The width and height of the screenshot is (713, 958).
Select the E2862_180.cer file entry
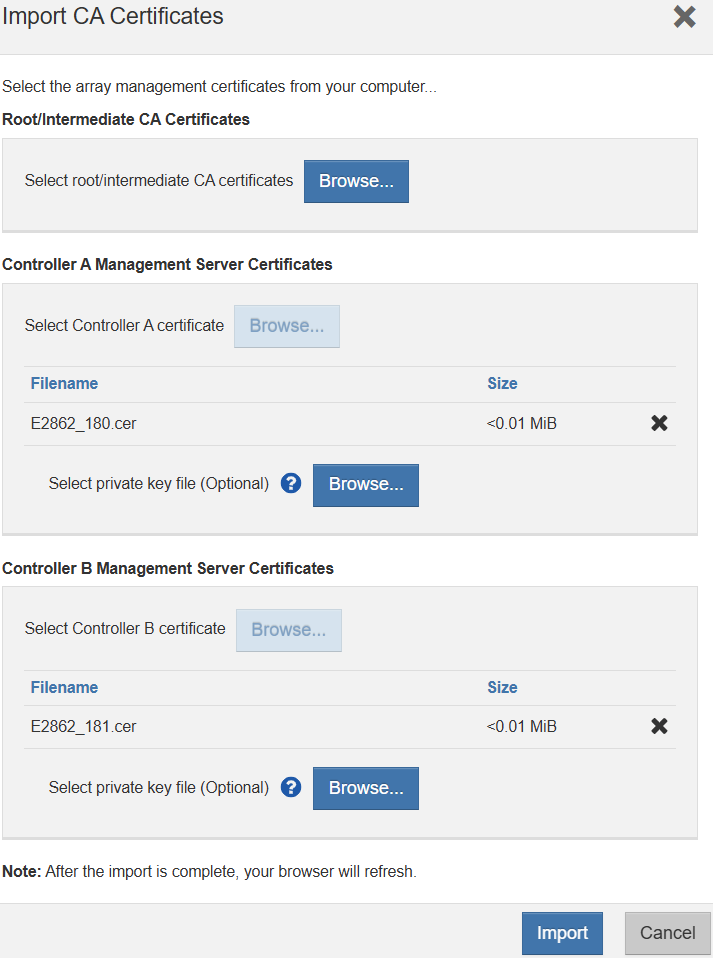[84, 424]
